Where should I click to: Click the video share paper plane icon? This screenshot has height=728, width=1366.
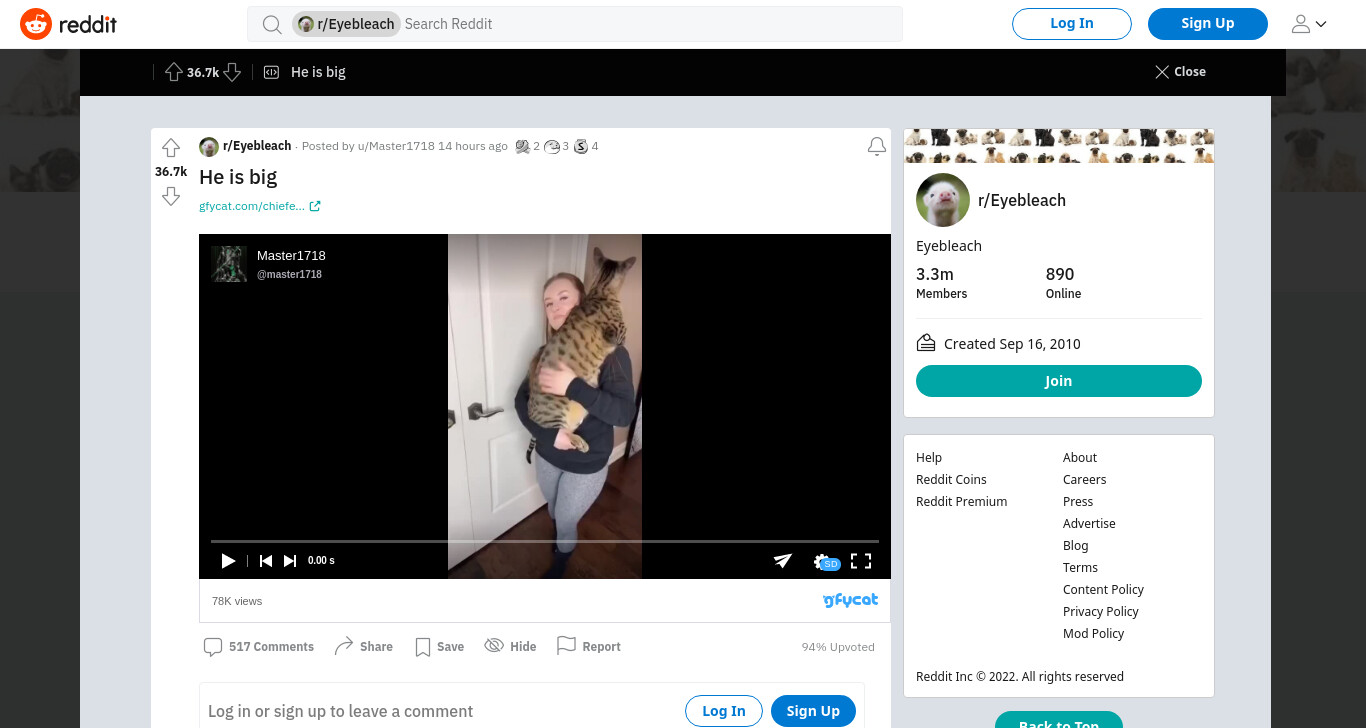click(x=783, y=561)
